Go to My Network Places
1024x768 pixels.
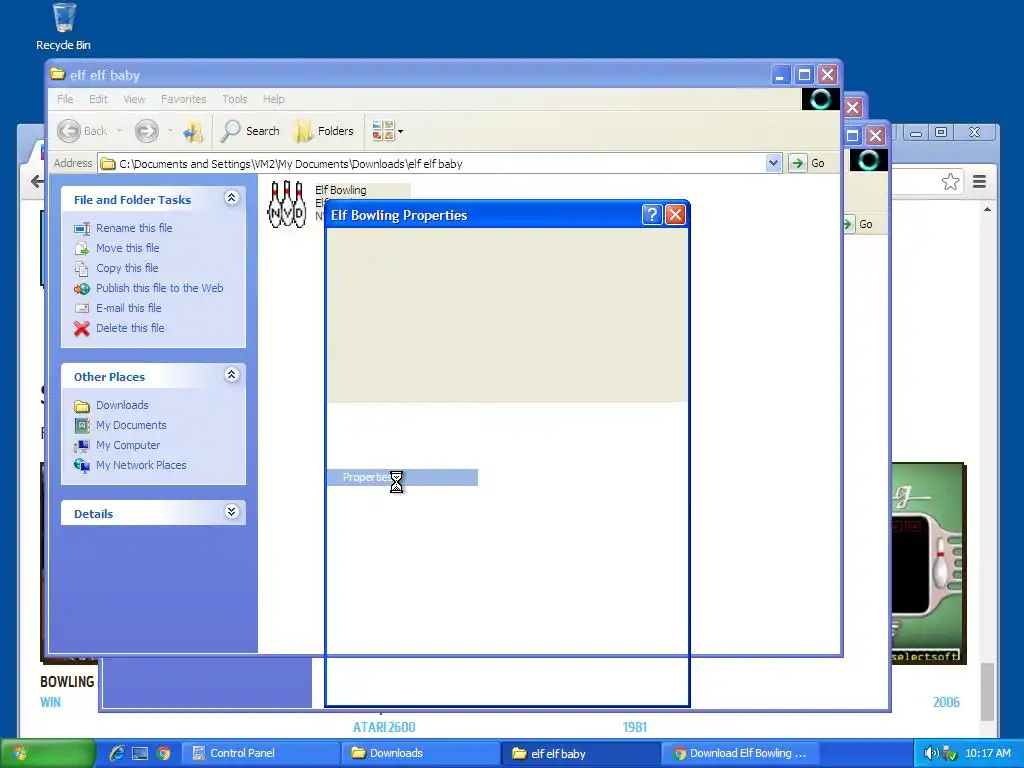point(141,465)
